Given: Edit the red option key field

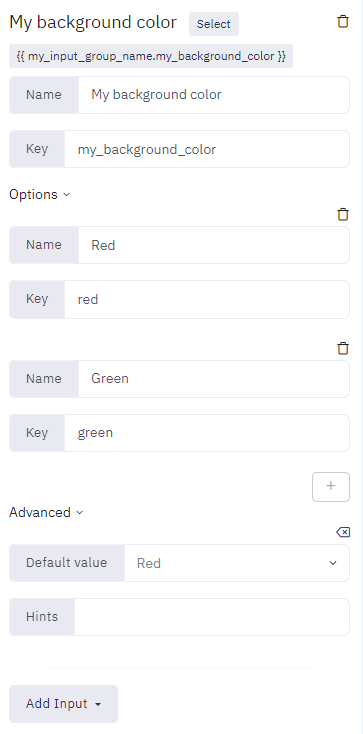Looking at the screenshot, I should (x=207, y=299).
